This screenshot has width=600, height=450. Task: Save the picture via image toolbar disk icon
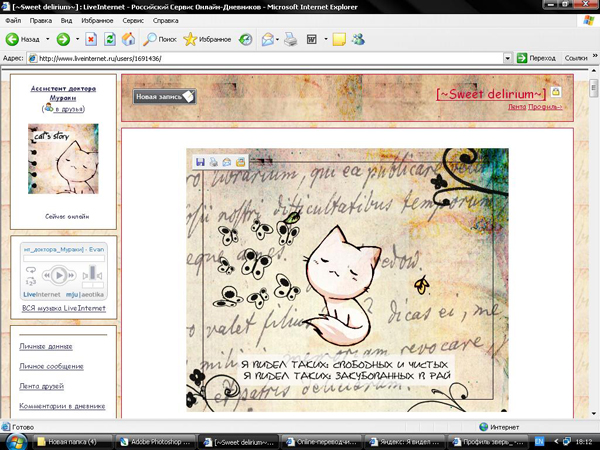click(x=200, y=162)
